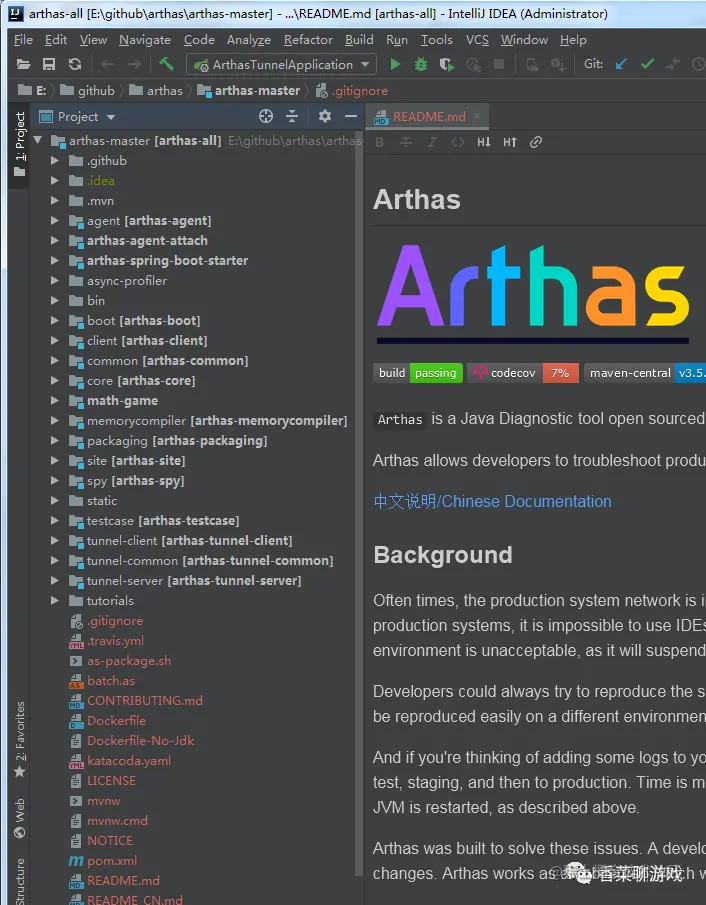This screenshot has height=905, width=706.
Task: Select pom.xml in the project tree
Action: [x=112, y=861]
